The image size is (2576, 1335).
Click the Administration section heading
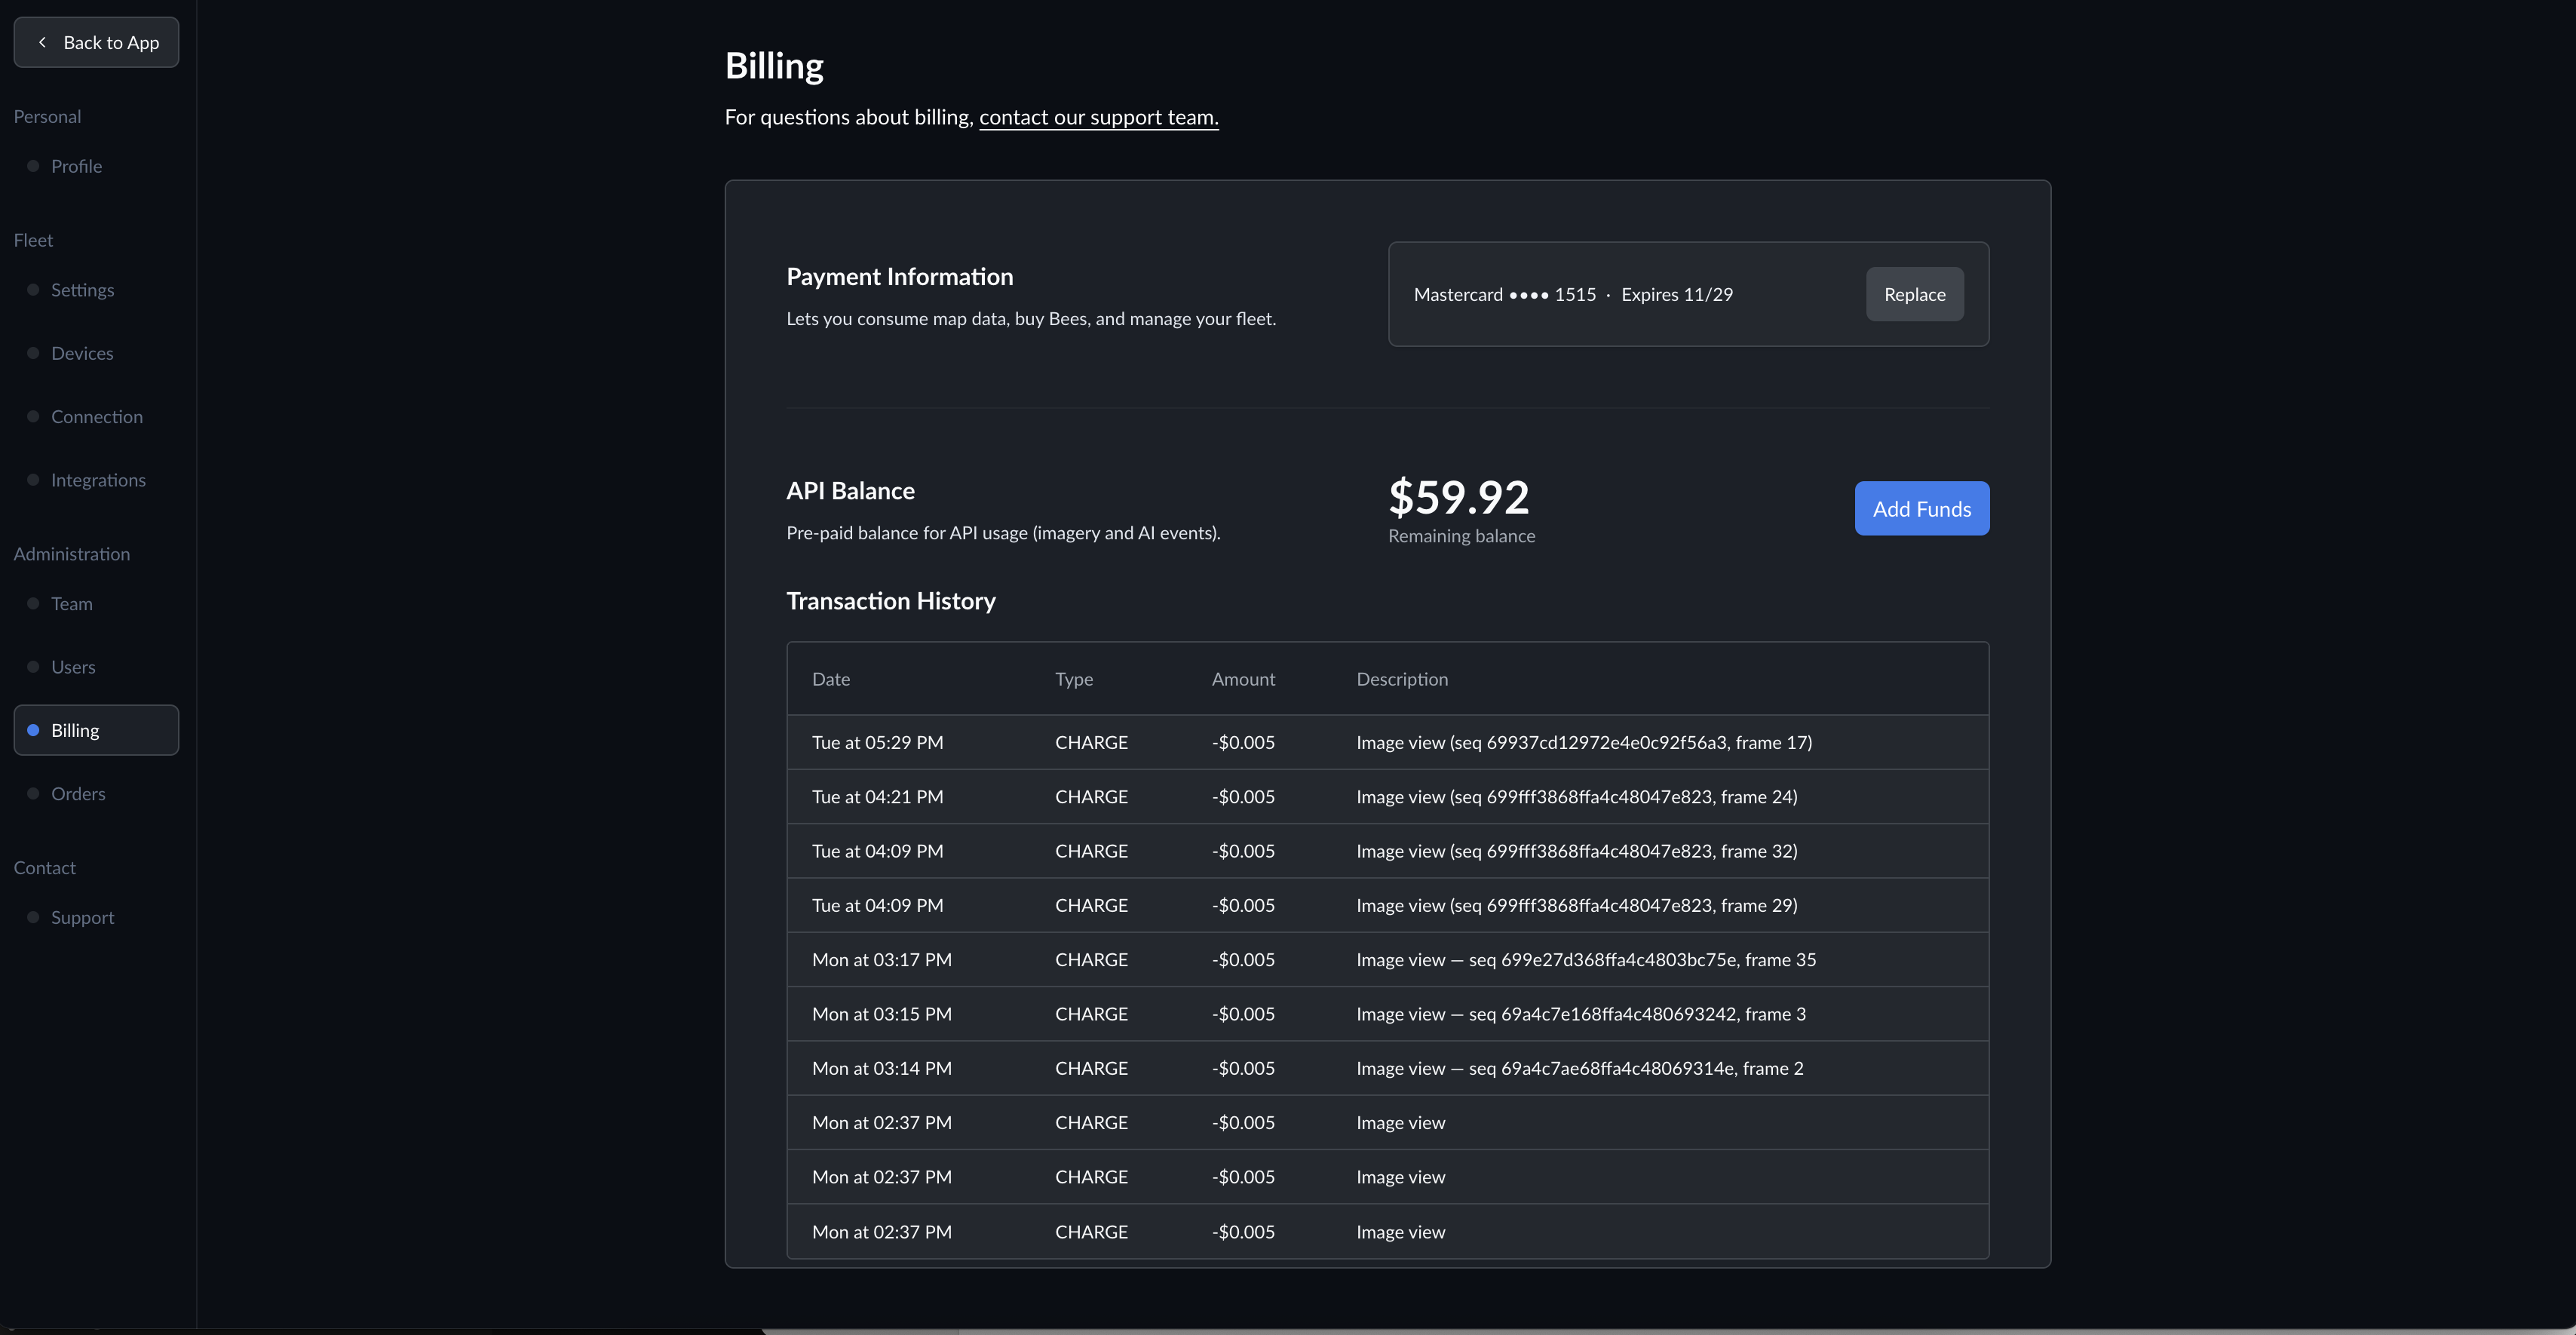(x=71, y=553)
